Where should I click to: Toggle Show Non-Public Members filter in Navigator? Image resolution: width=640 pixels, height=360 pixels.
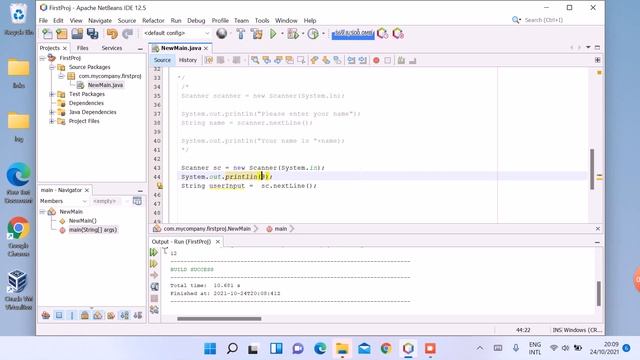pyautogui.click(x=85, y=315)
